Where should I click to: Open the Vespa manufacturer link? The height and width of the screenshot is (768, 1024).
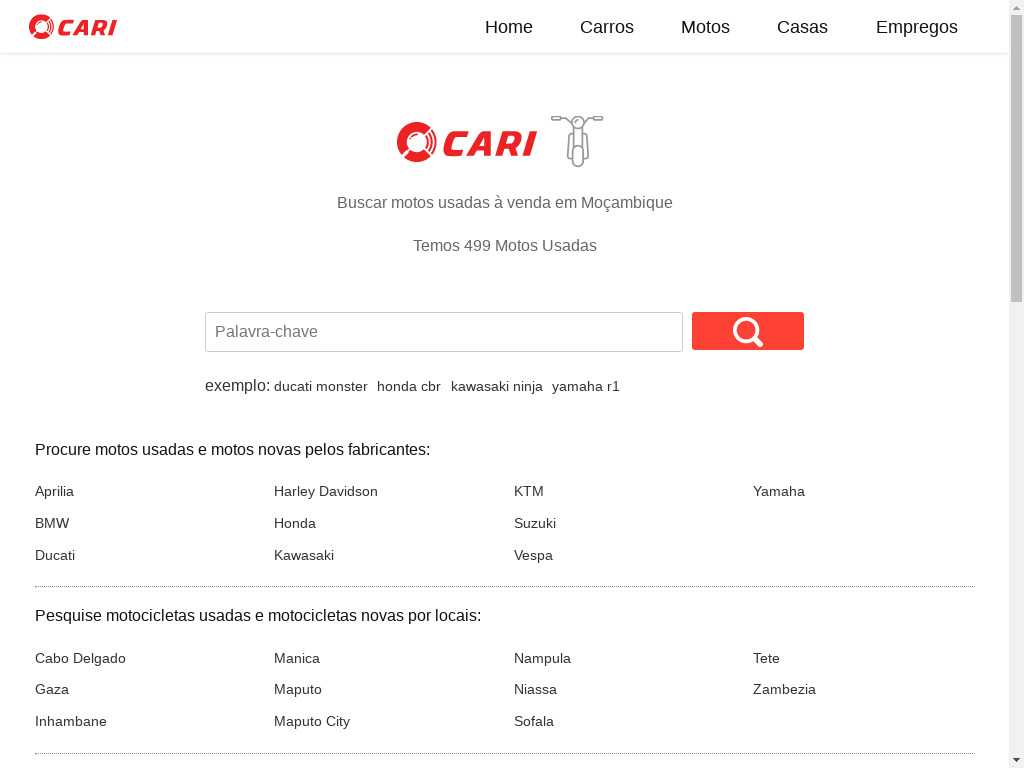pyautogui.click(x=533, y=555)
